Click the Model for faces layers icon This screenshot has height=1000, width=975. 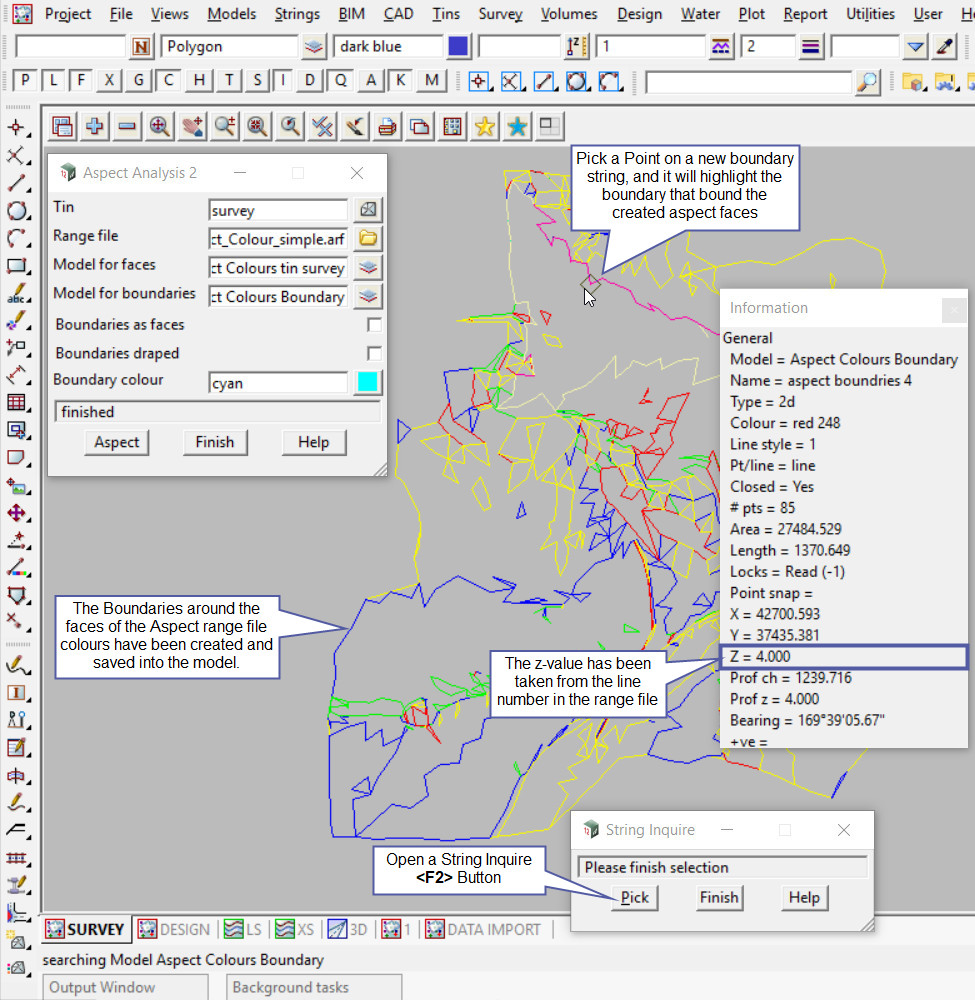(369, 267)
